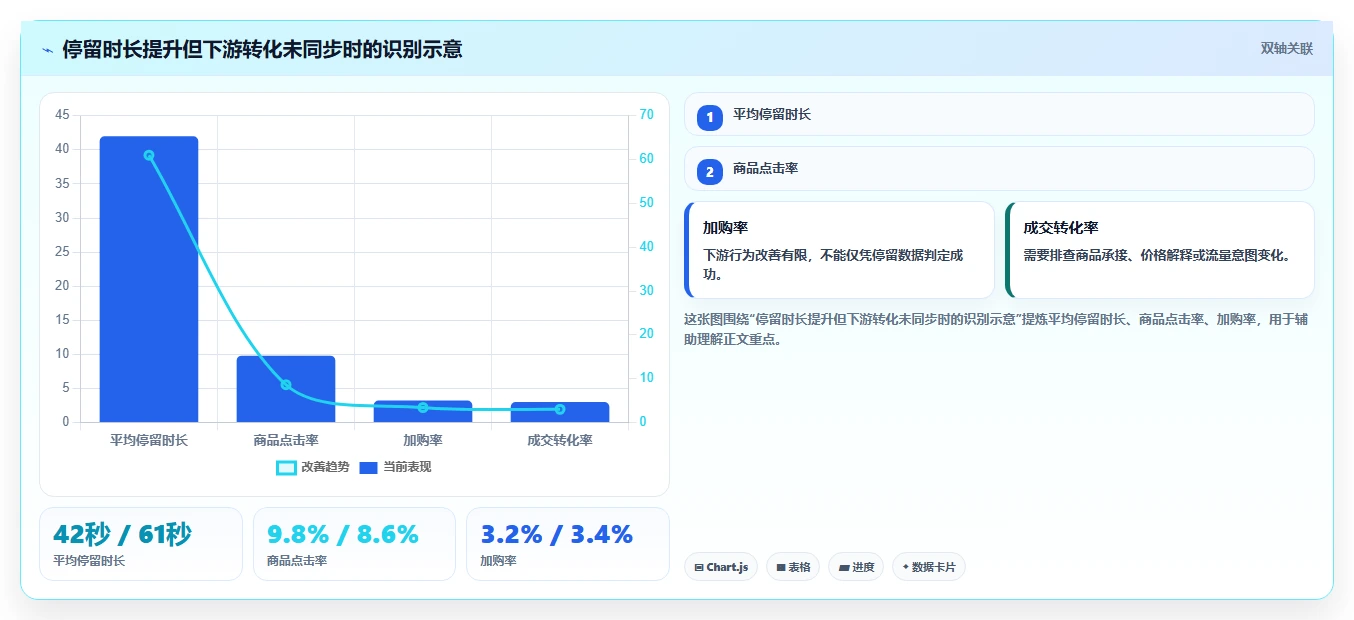This screenshot has width=1354, height=620.
Task: Toggle the 当前表现 legend item
Action: point(395,467)
